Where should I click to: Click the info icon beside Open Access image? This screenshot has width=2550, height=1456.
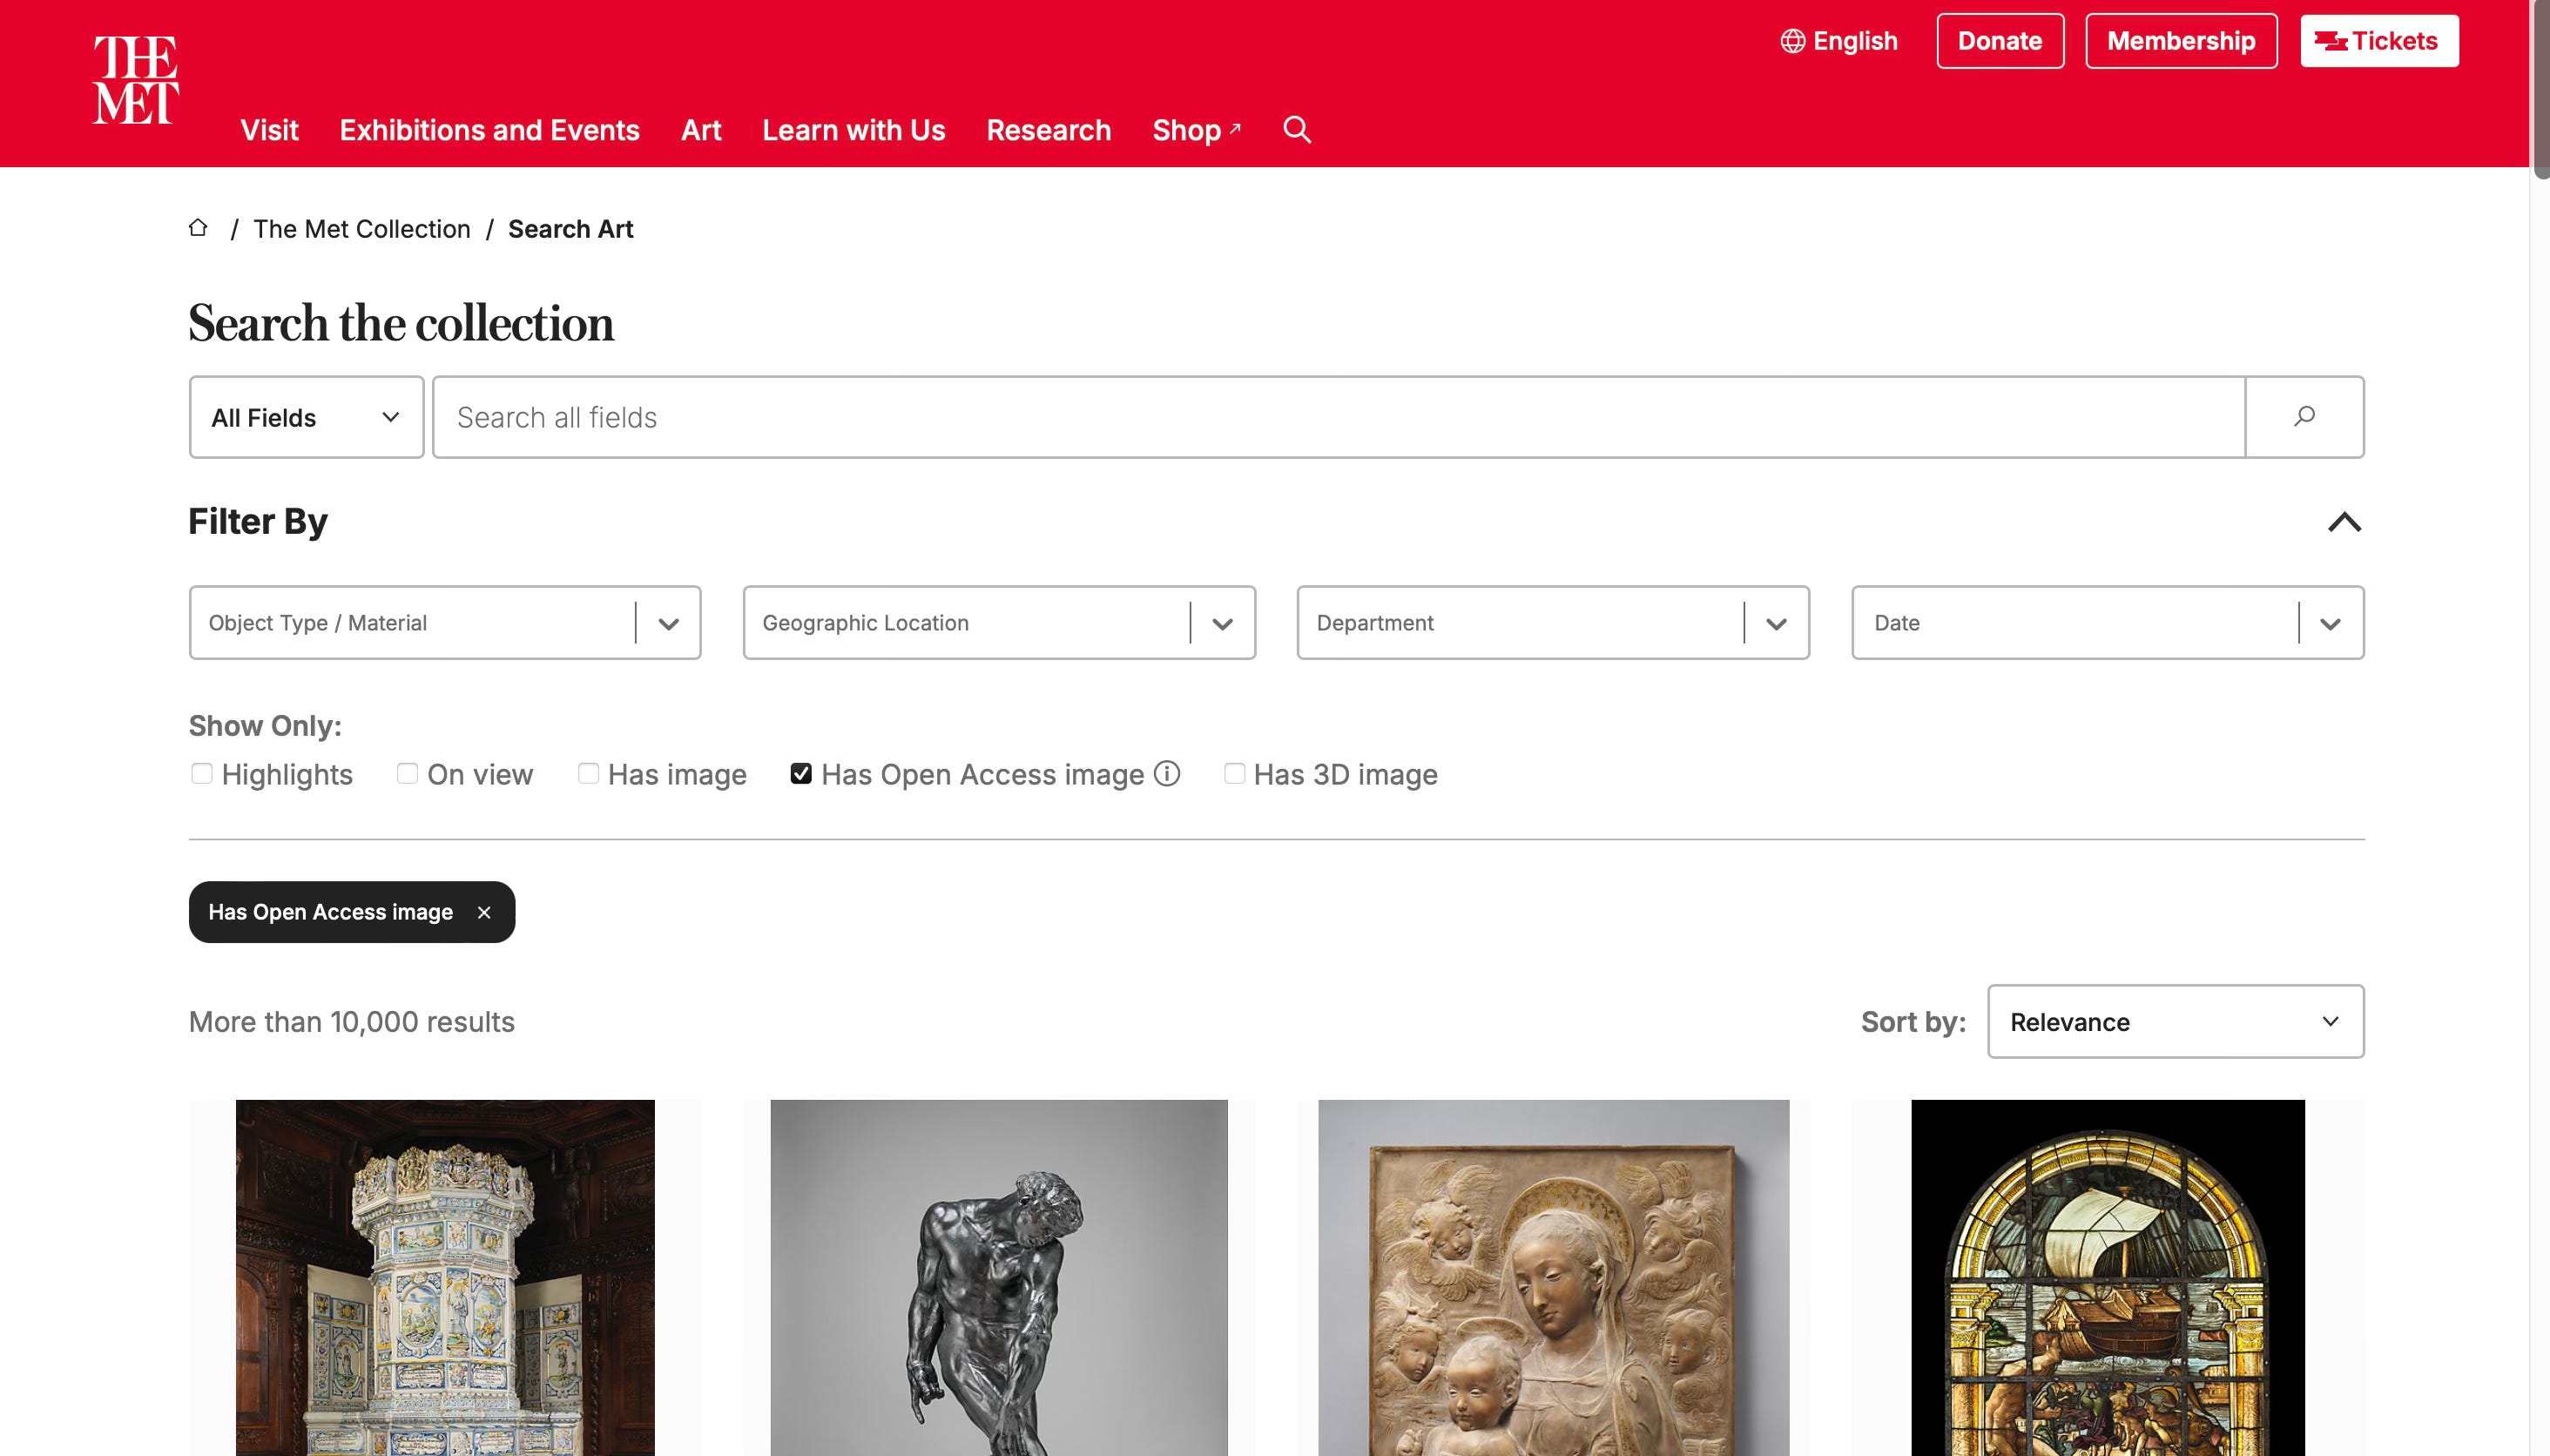tap(1167, 773)
